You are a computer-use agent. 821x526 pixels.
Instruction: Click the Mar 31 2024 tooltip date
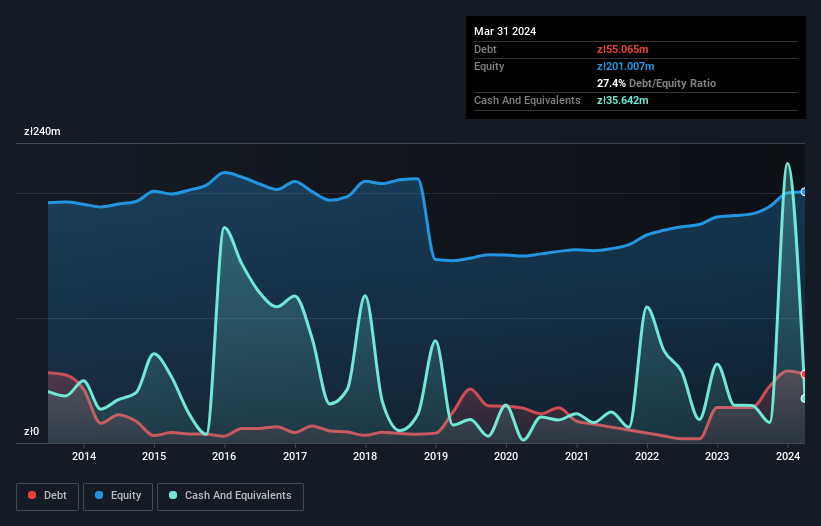pos(505,31)
